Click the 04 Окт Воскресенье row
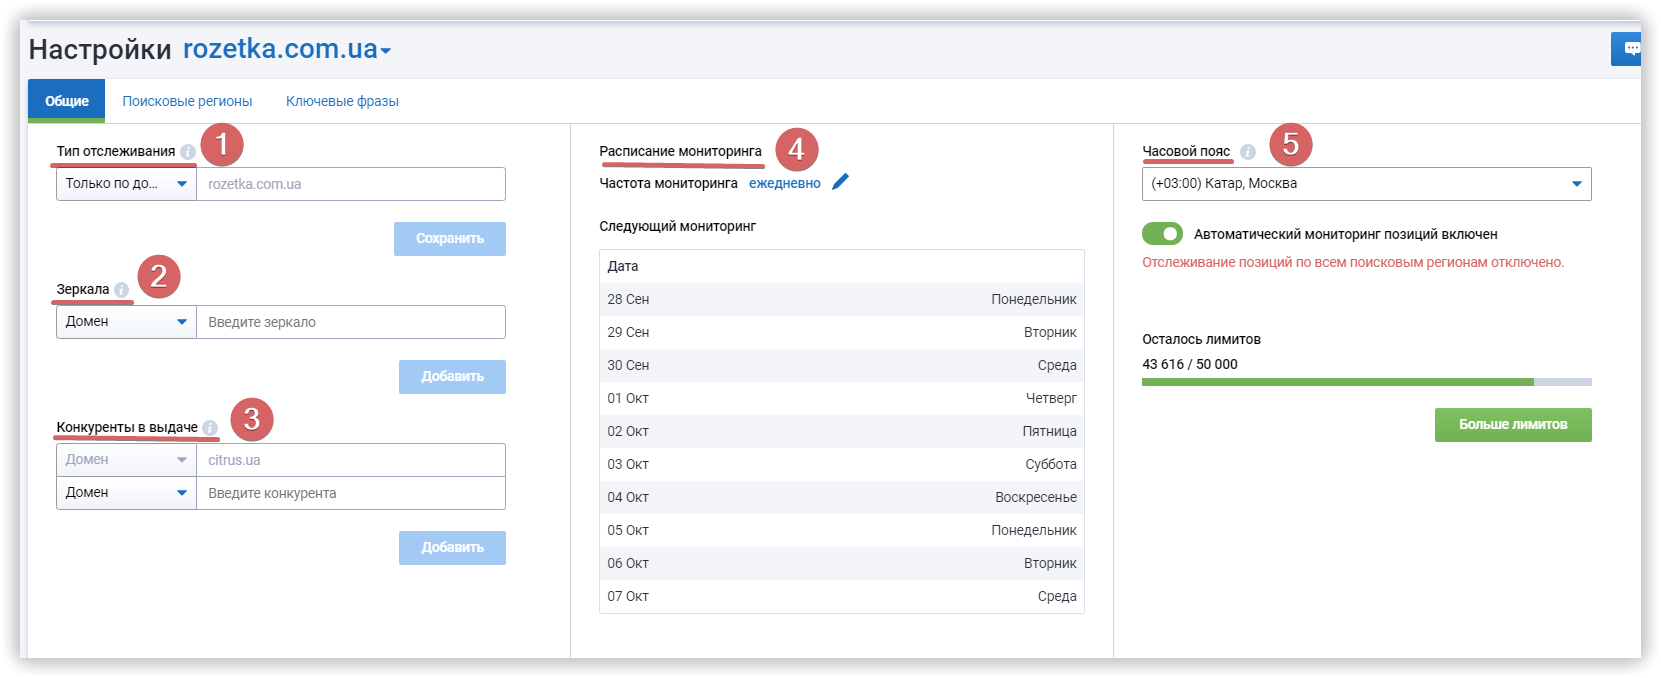The height and width of the screenshot is (678, 1661). 842,497
